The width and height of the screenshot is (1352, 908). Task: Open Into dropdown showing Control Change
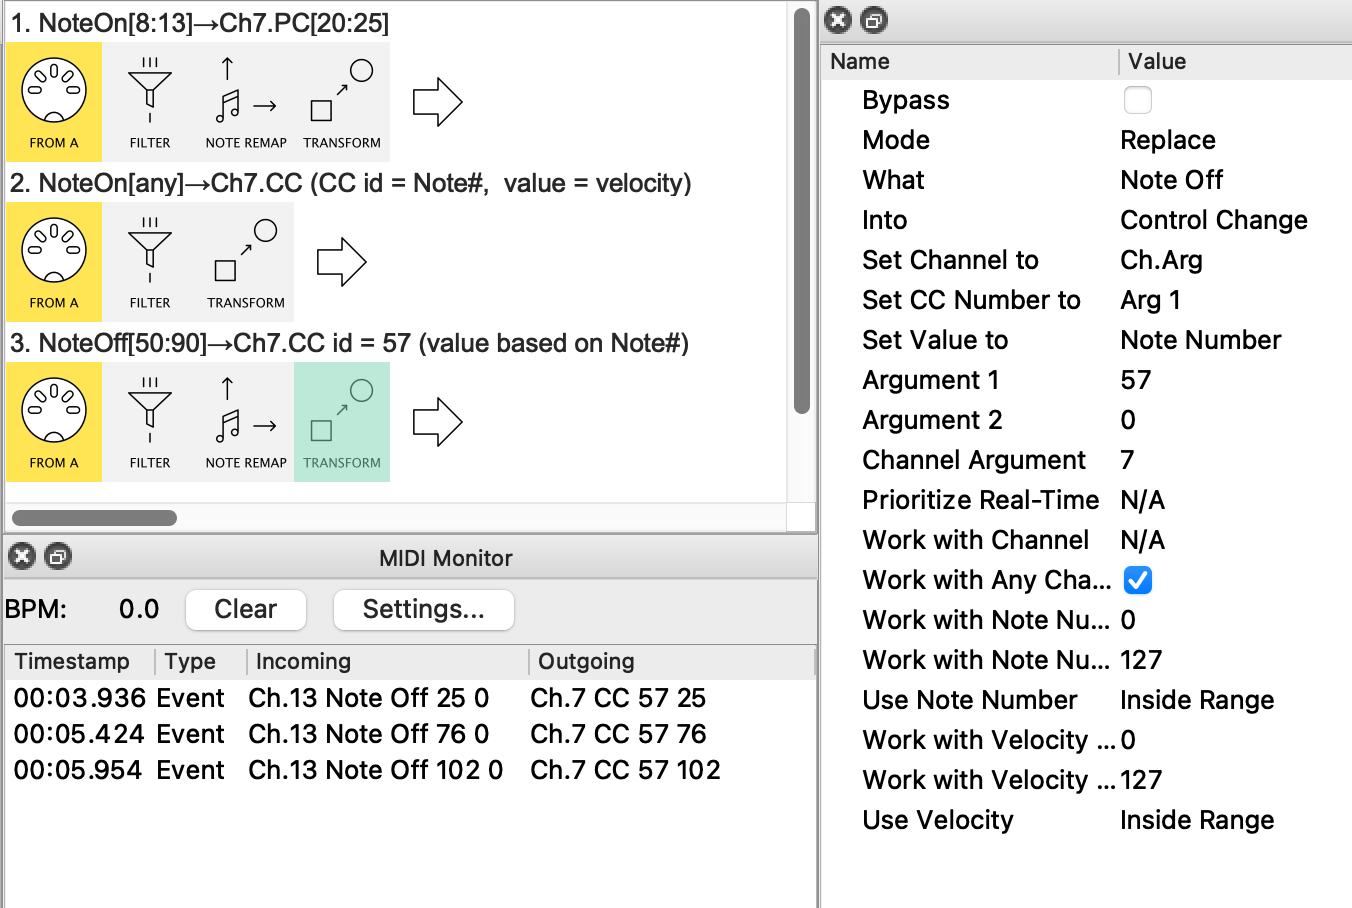1213,220
